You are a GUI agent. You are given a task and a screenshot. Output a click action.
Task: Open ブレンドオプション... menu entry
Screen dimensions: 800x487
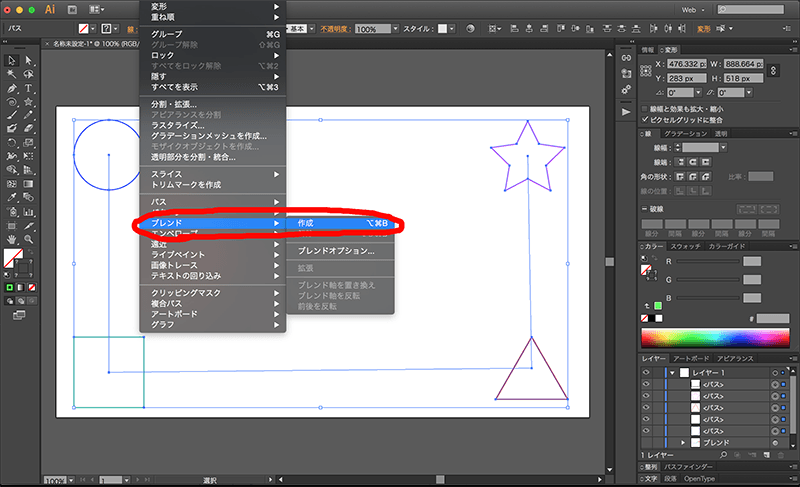336,251
